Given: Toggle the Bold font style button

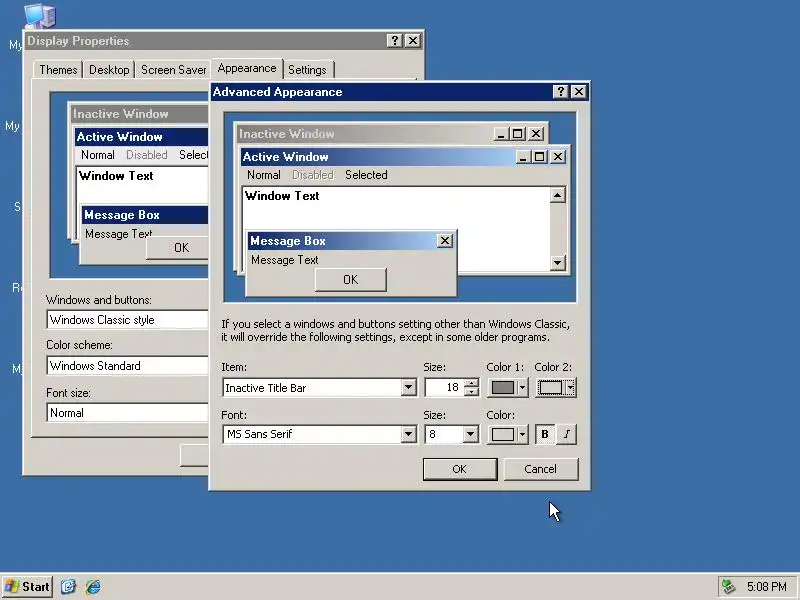Looking at the screenshot, I should (545, 434).
